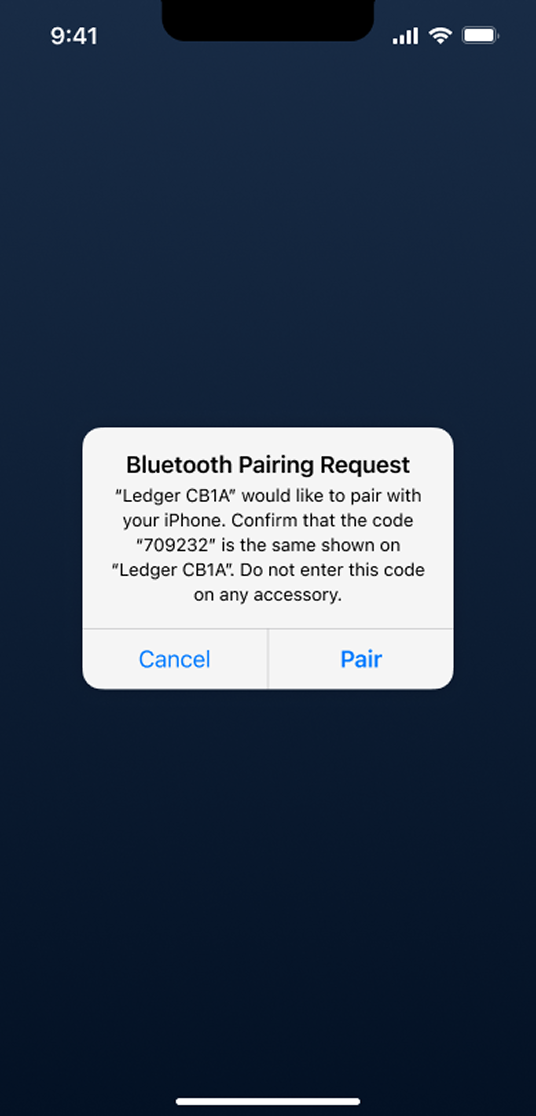The width and height of the screenshot is (536, 1116).
Task: Tap the dark background below the dialog
Action: 268,890
